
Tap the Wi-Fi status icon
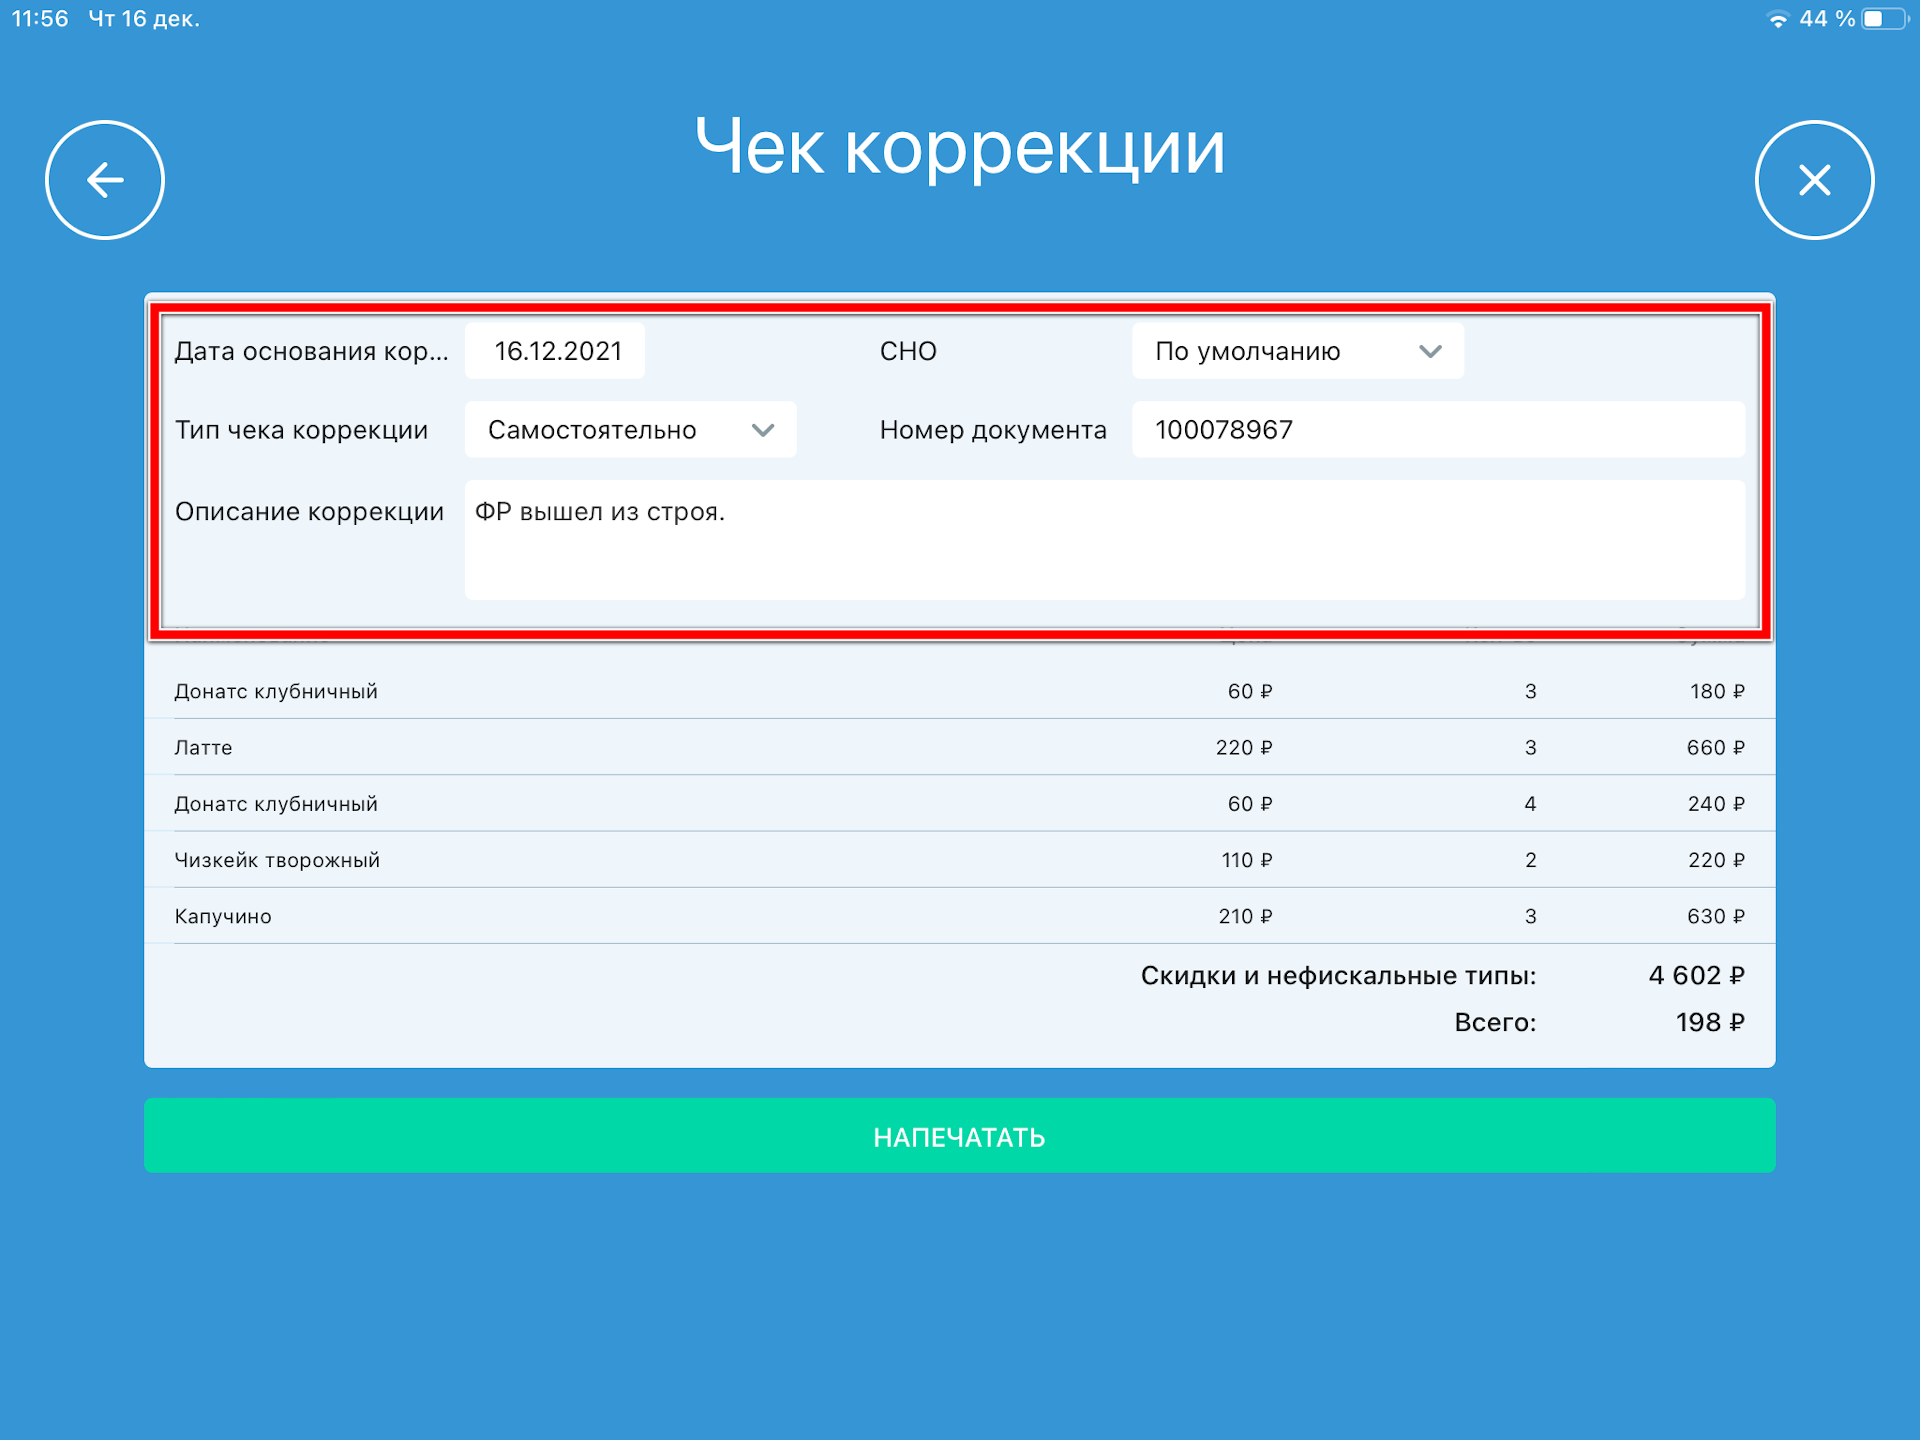pyautogui.click(x=1777, y=19)
